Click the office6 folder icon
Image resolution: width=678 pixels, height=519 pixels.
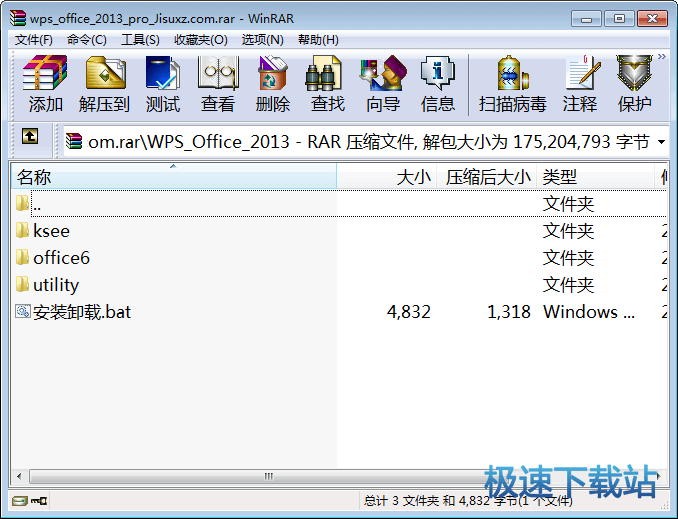22,257
